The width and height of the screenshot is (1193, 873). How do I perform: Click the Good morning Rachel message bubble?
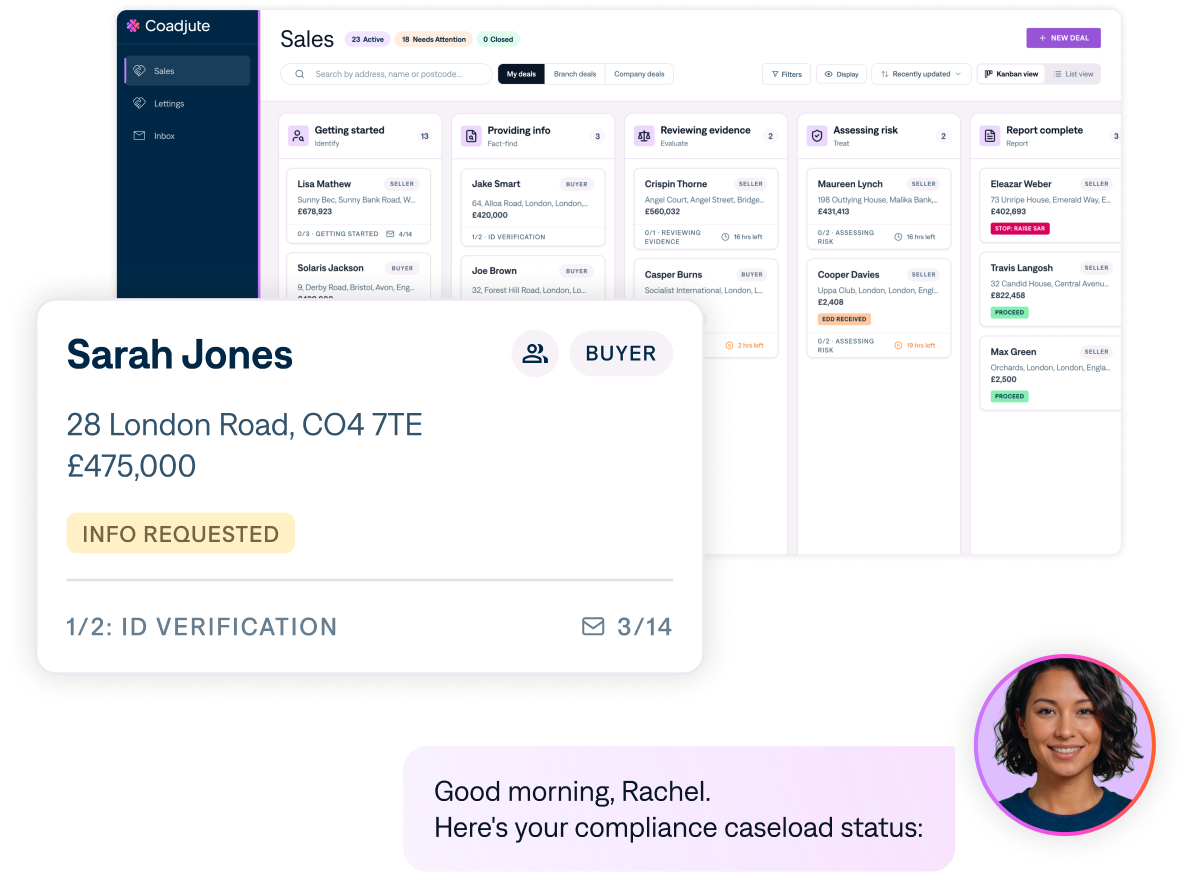[679, 809]
